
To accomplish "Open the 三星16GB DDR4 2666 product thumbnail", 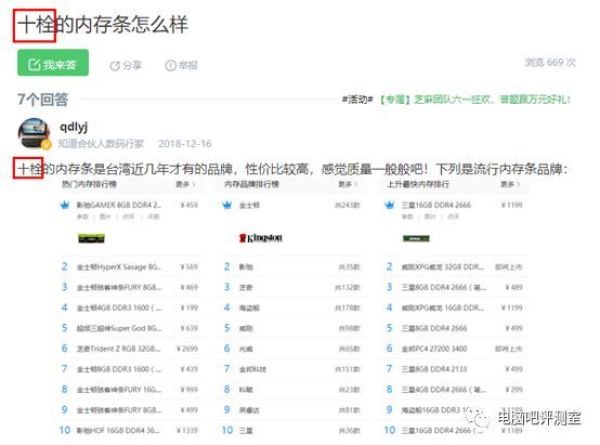I will (x=416, y=238).
